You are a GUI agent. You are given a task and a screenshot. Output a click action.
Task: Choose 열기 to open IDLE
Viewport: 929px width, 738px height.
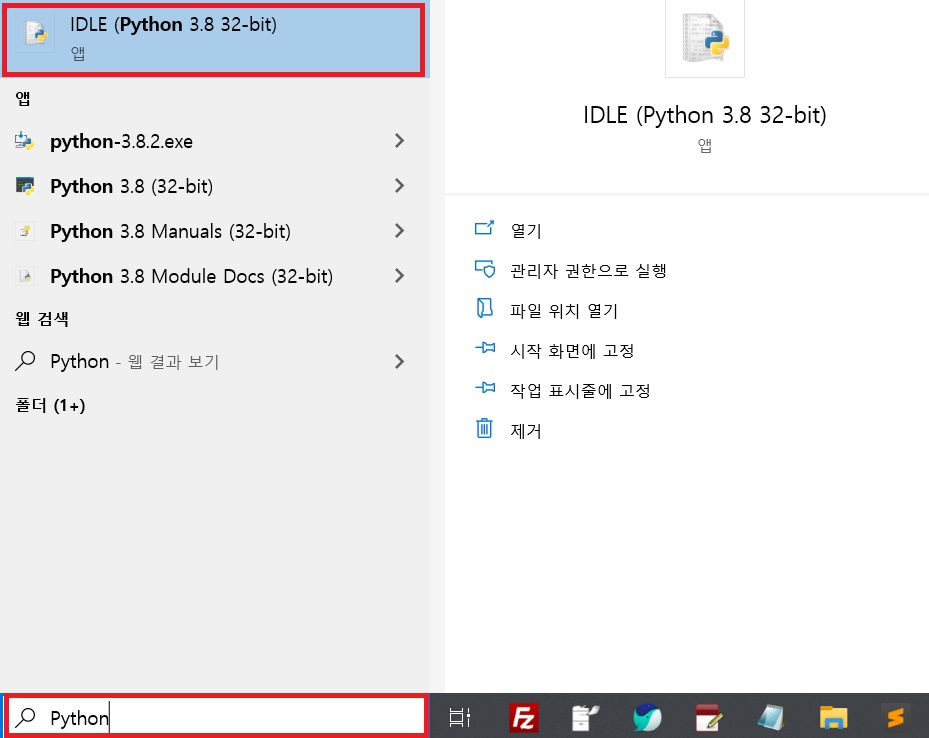526,230
